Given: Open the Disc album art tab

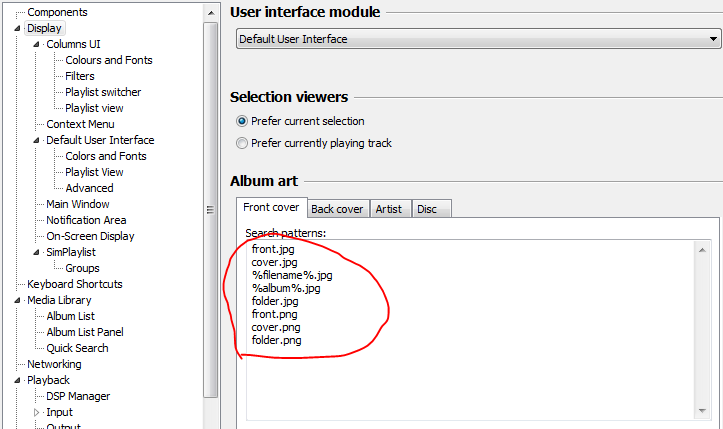Looking at the screenshot, I should point(426,209).
